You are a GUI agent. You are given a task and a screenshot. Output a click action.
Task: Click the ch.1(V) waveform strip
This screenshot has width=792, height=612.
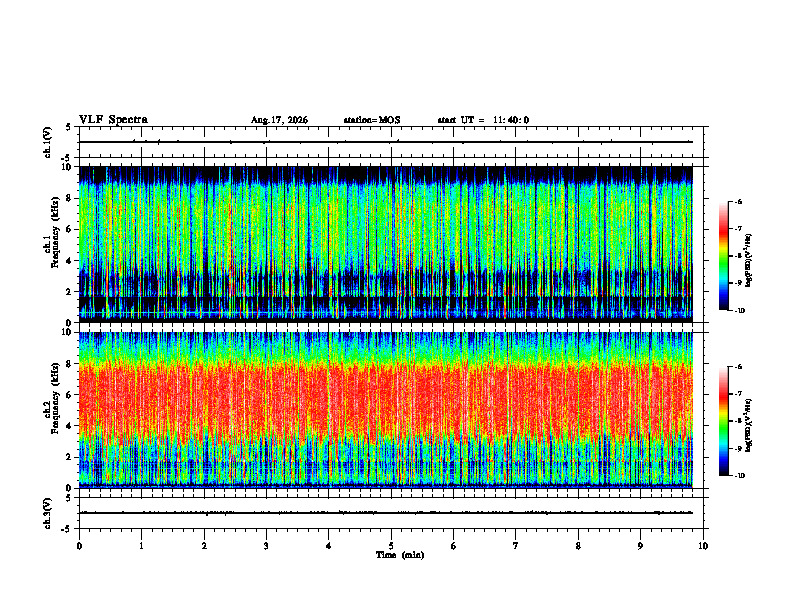(385, 142)
